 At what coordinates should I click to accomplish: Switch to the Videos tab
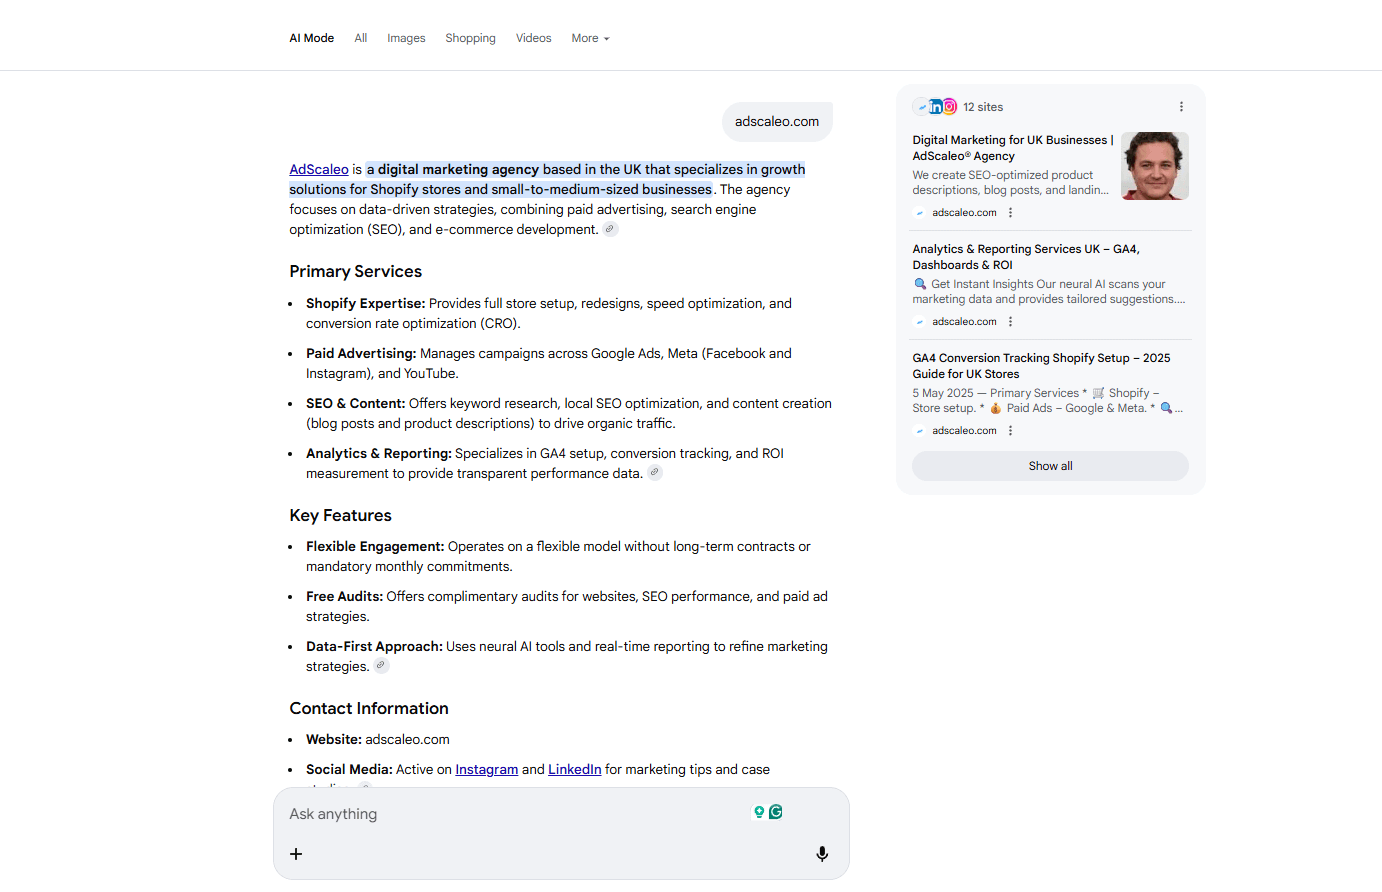pyautogui.click(x=533, y=37)
